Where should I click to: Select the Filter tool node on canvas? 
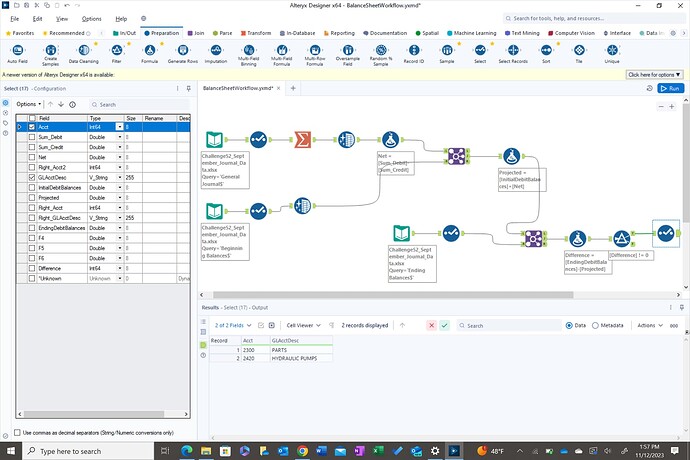coord(621,239)
